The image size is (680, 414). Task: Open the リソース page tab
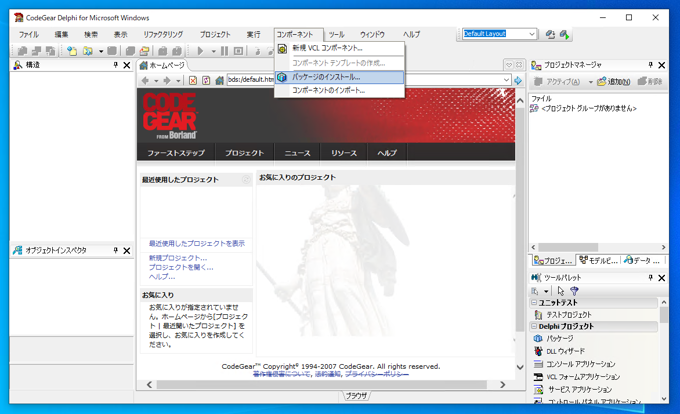(343, 153)
